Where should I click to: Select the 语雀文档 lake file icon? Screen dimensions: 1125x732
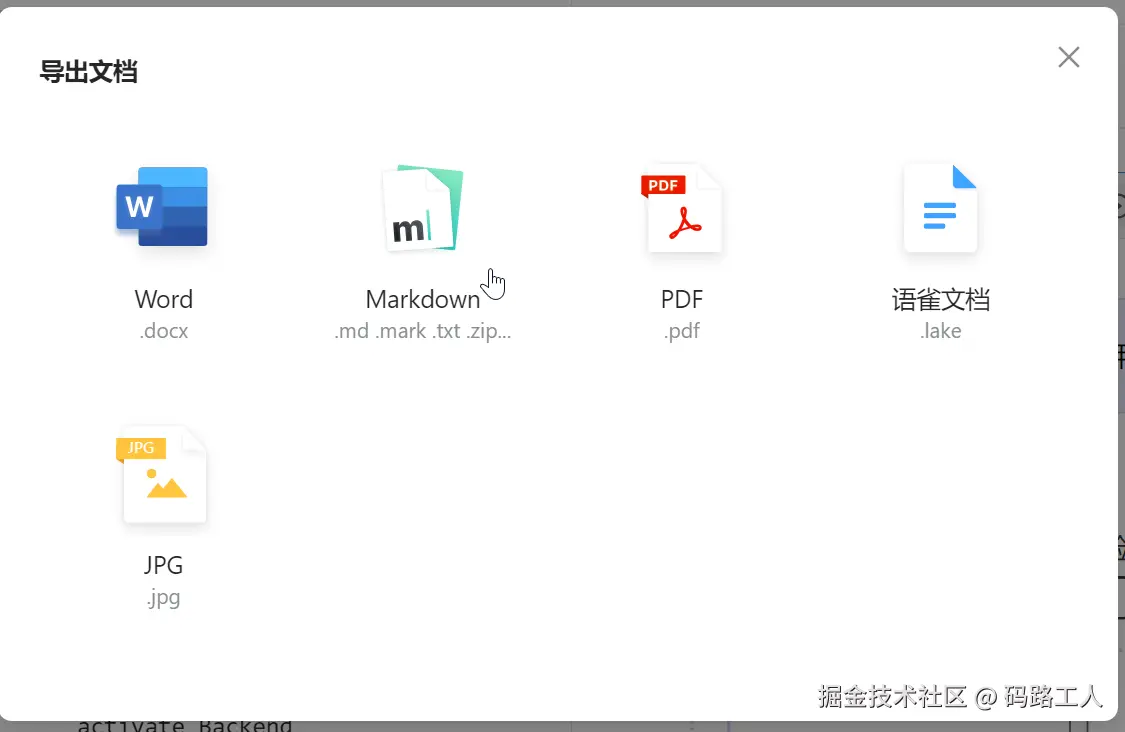(940, 208)
